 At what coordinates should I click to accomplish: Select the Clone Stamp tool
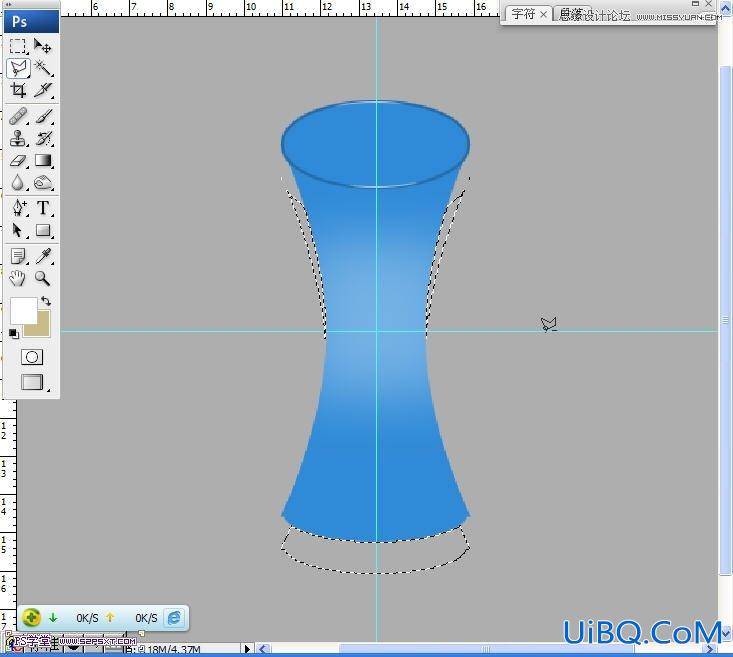[18, 139]
